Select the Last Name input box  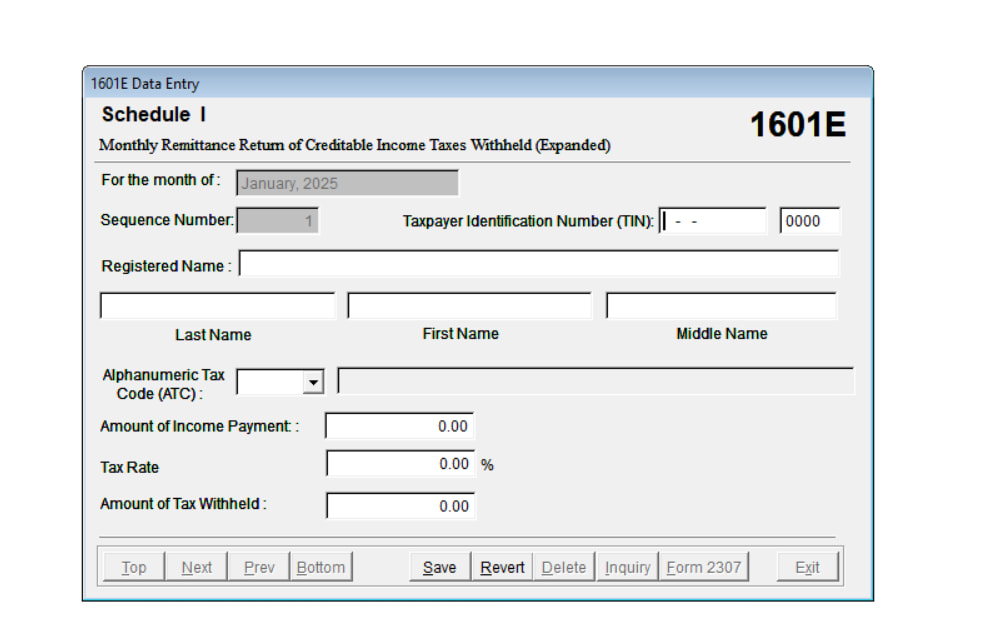[217, 306]
